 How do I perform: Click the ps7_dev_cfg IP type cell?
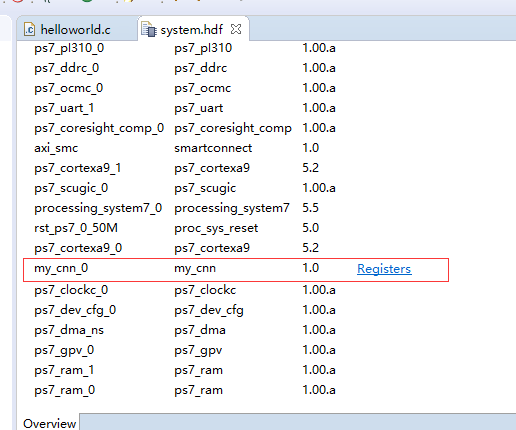coord(209,310)
